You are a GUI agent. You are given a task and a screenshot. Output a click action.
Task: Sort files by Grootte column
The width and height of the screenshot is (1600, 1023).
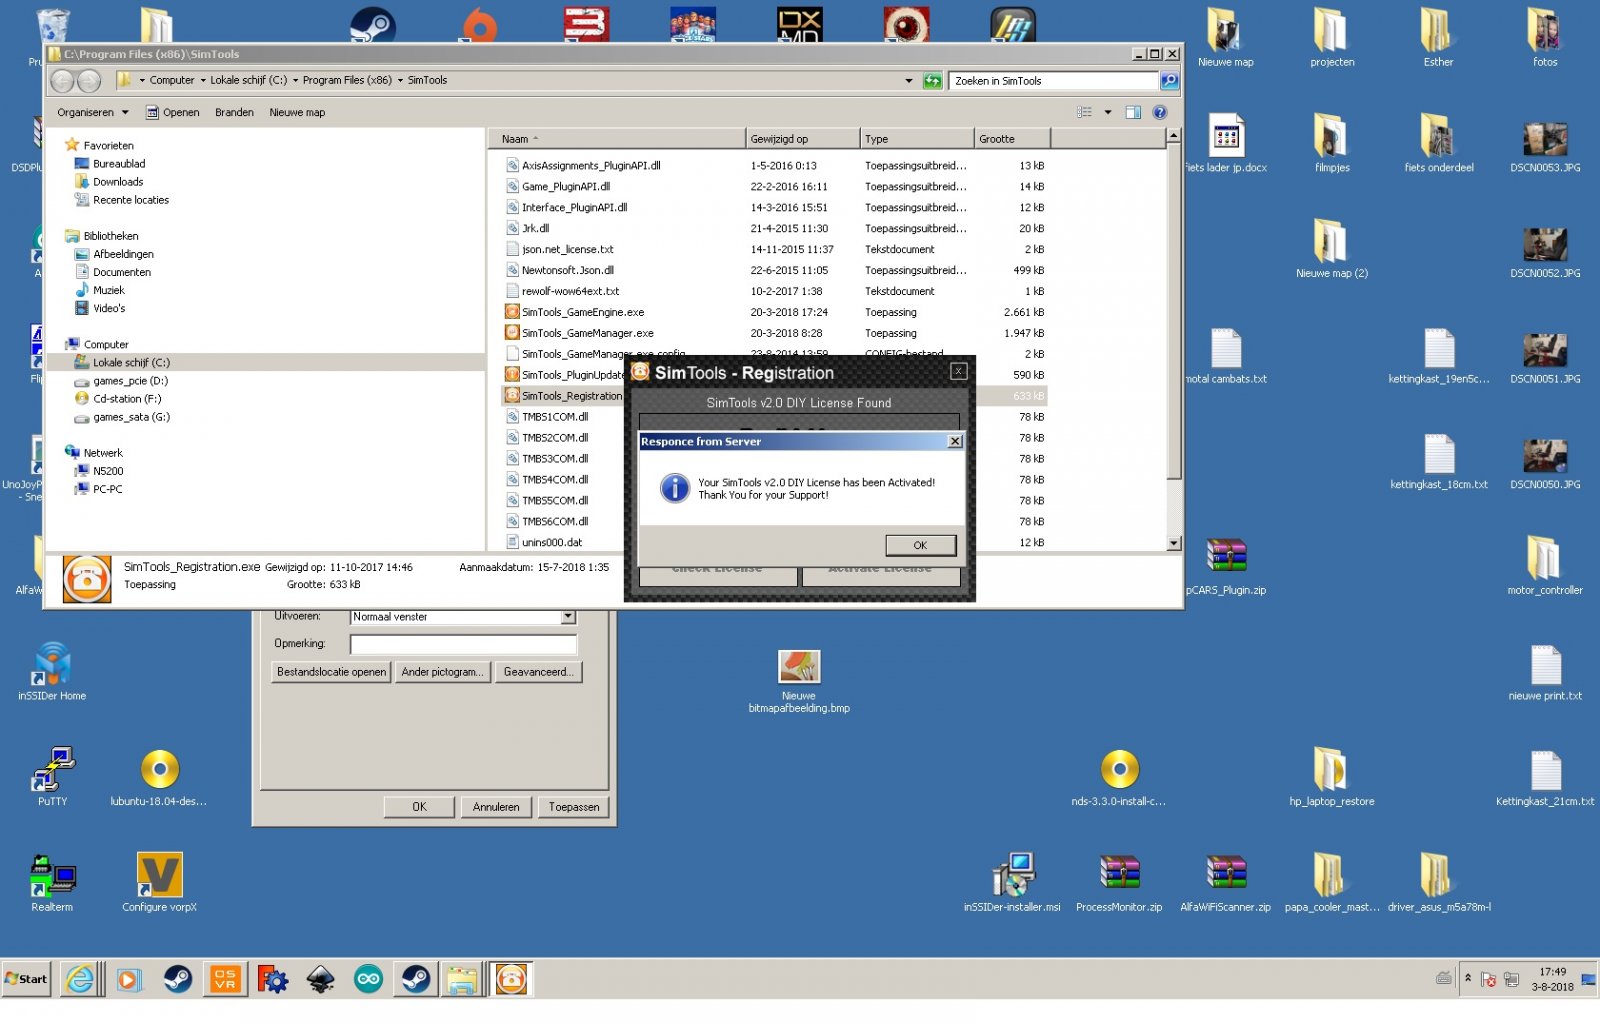click(x=1011, y=139)
